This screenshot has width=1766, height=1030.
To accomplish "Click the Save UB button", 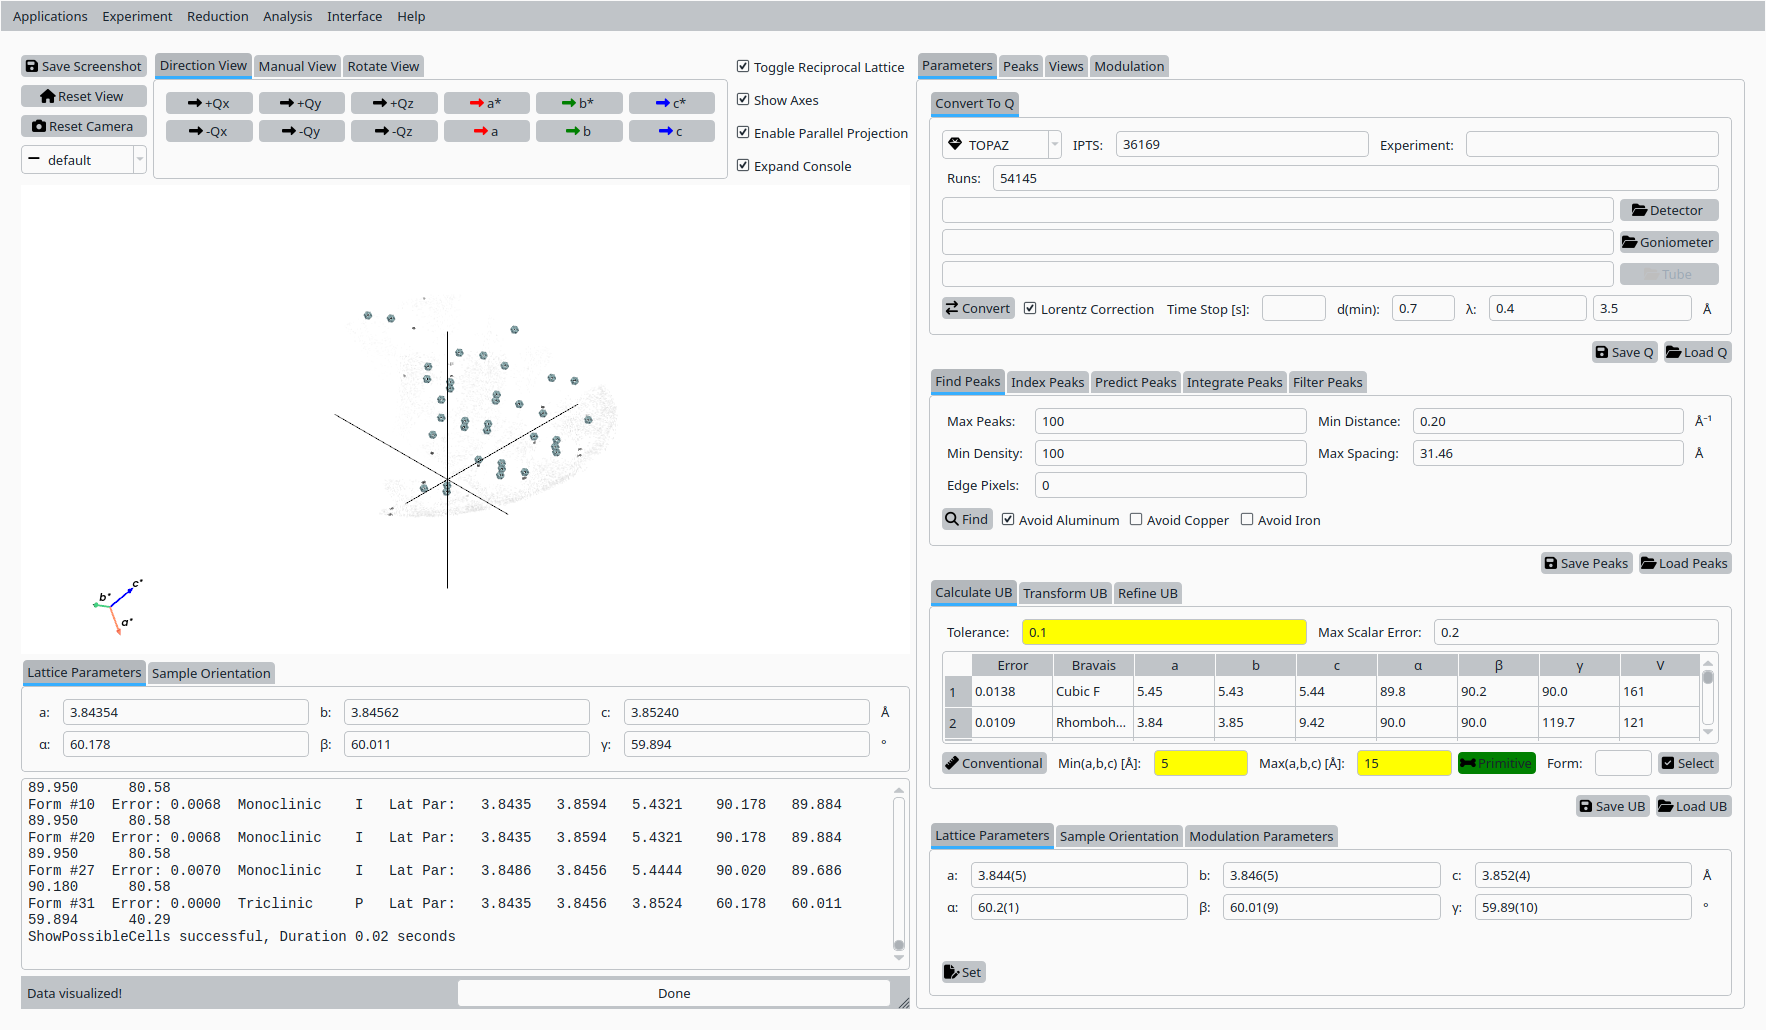I will pyautogui.click(x=1612, y=806).
